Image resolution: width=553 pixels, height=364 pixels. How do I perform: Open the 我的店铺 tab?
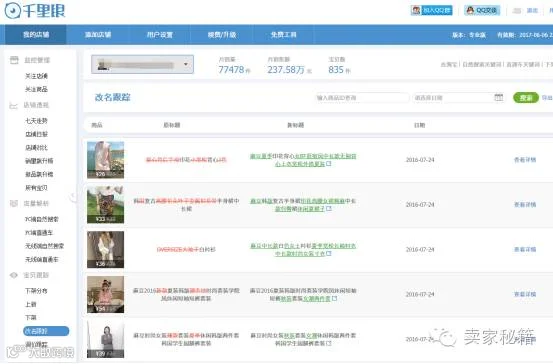[36, 35]
